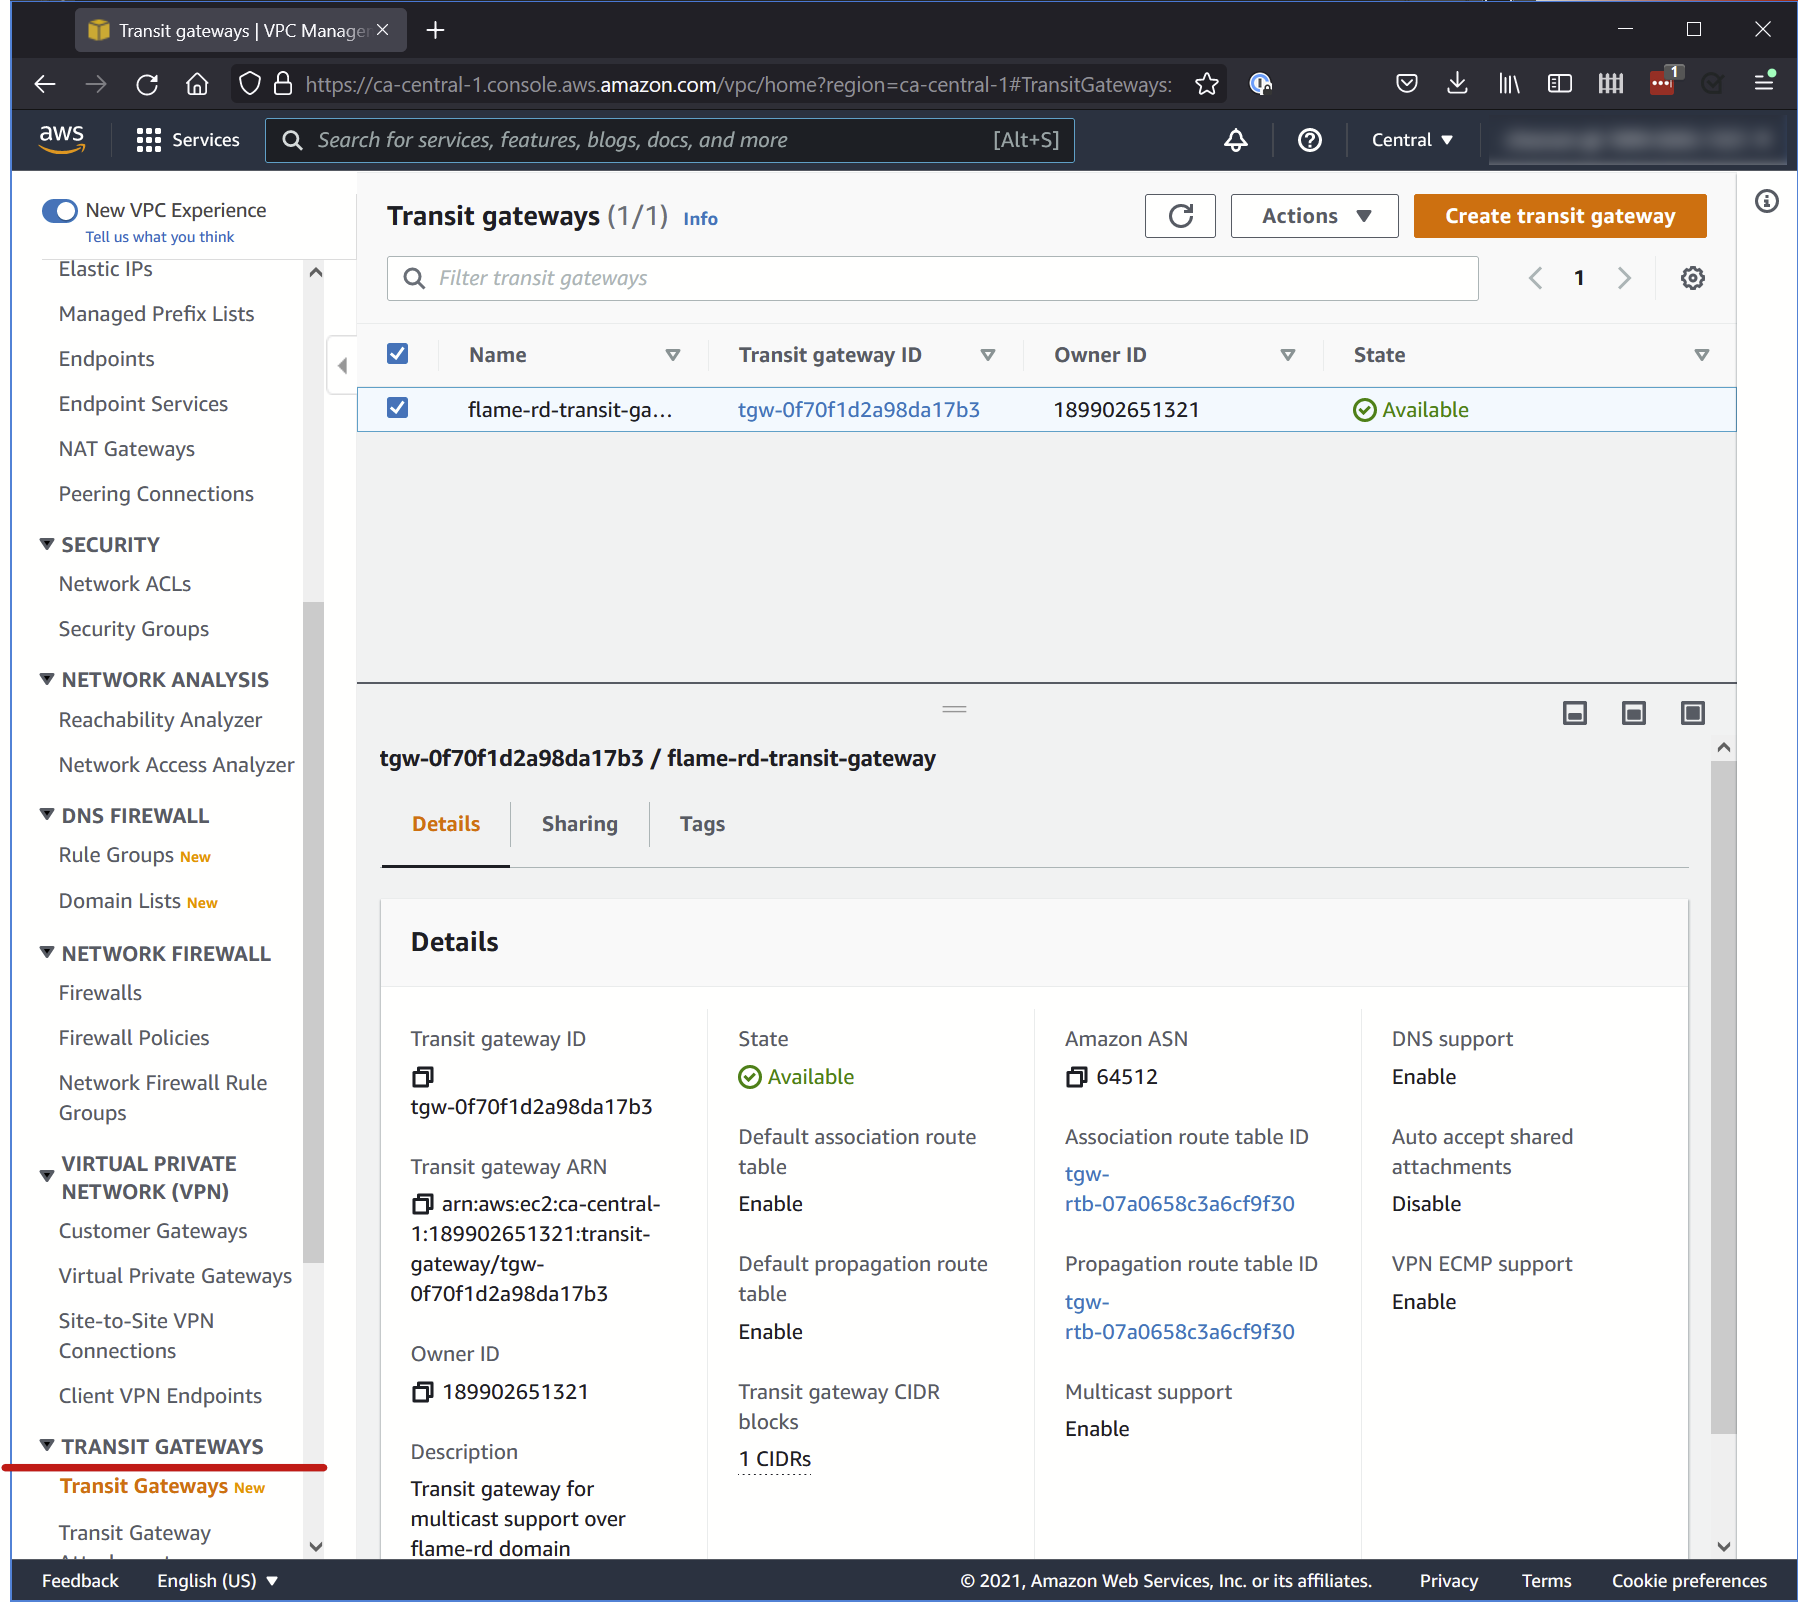The image size is (1798, 1602).
Task: Go to browser home page
Action: click(197, 85)
